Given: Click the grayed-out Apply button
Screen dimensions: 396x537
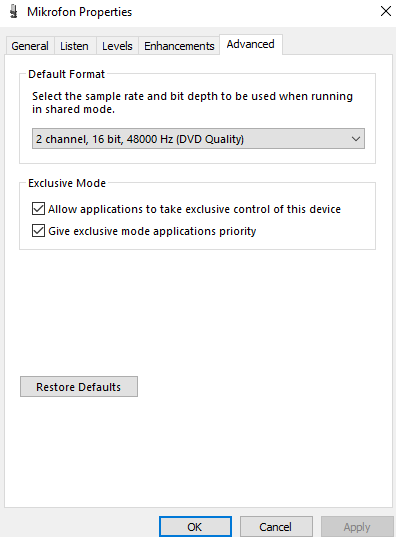Looking at the screenshot, I should (357, 527).
